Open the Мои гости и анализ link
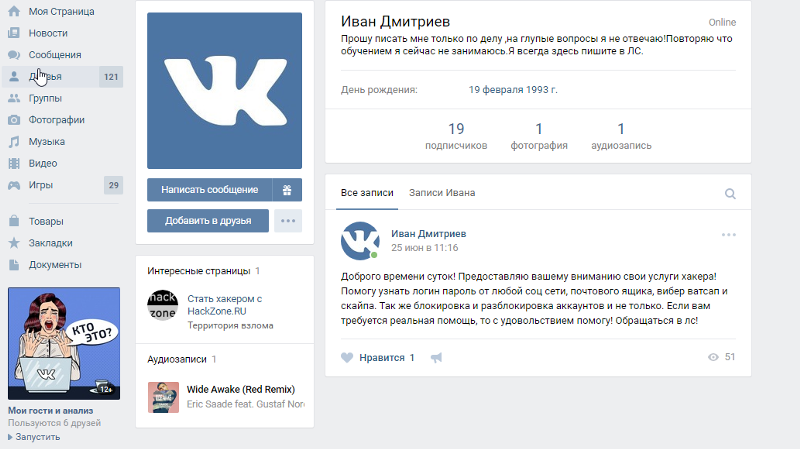The height and width of the screenshot is (449, 800). 51,411
